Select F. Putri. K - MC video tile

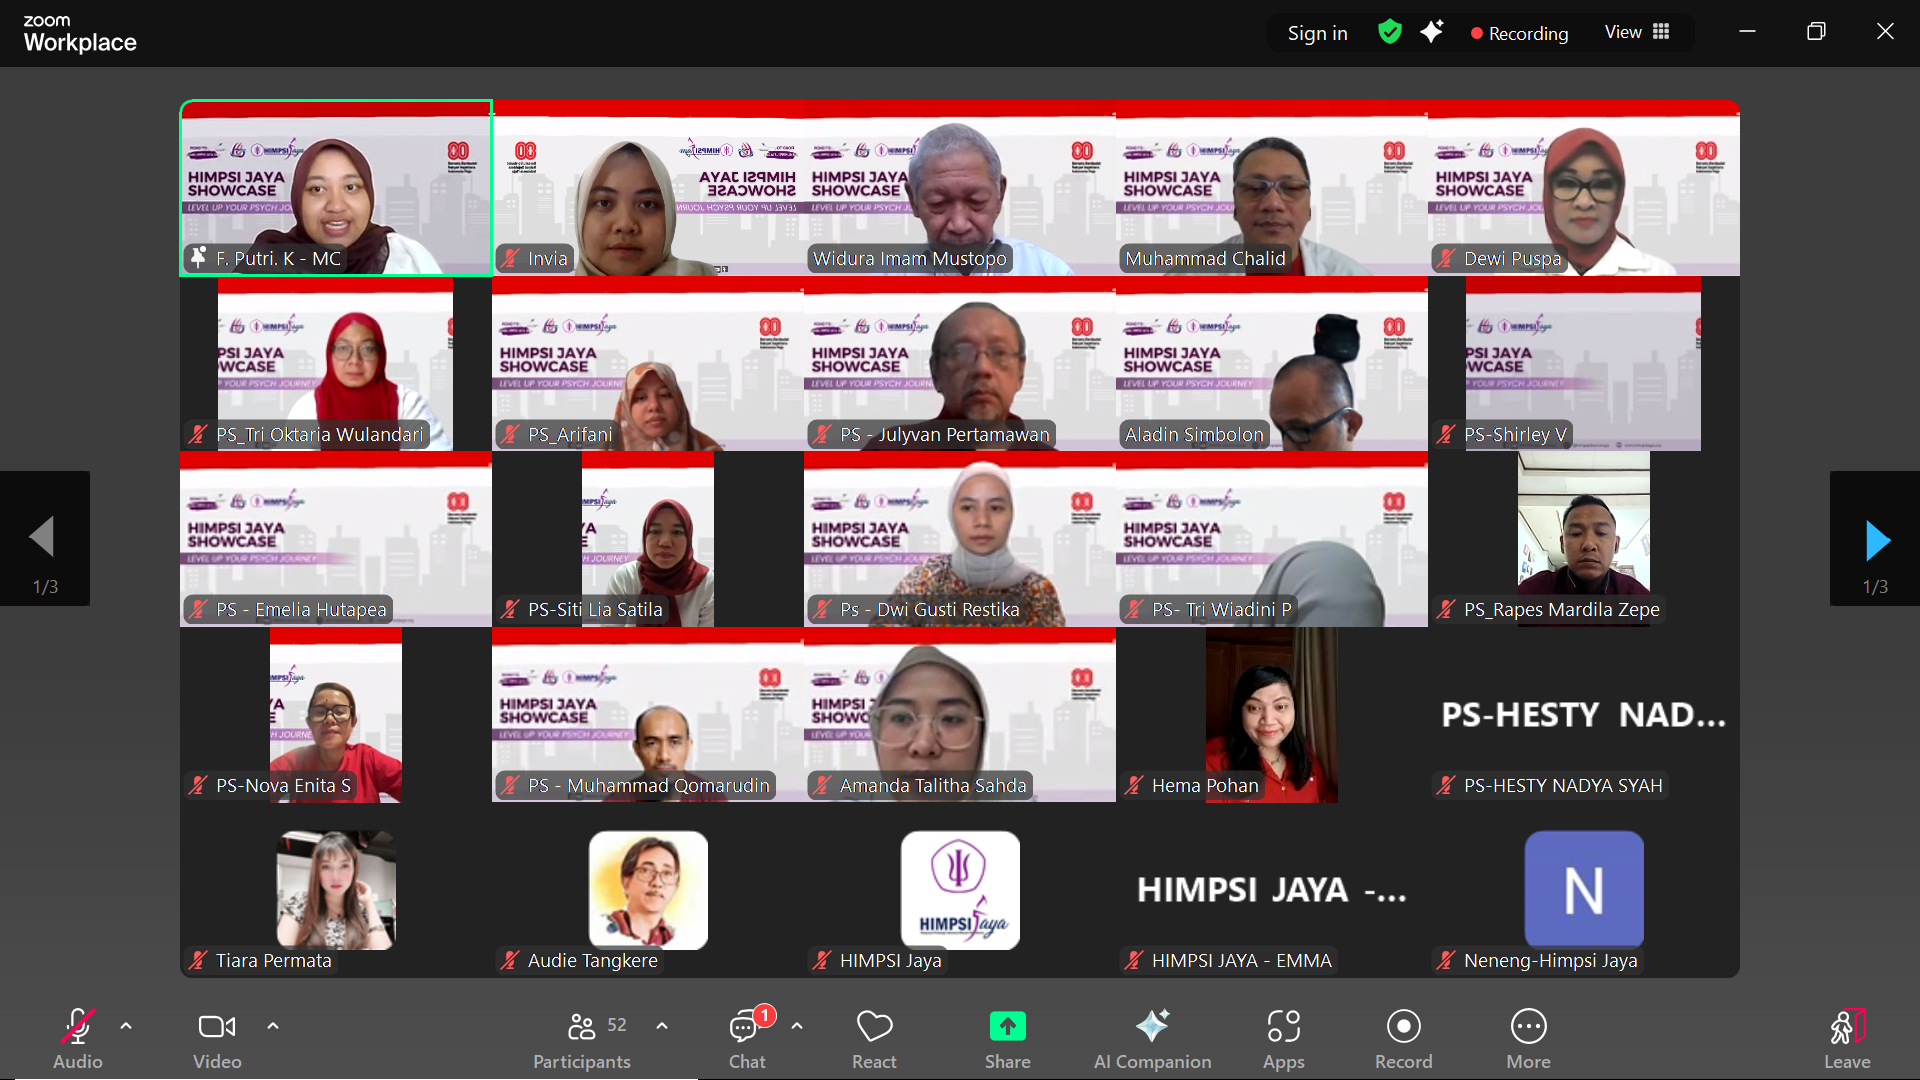336,188
